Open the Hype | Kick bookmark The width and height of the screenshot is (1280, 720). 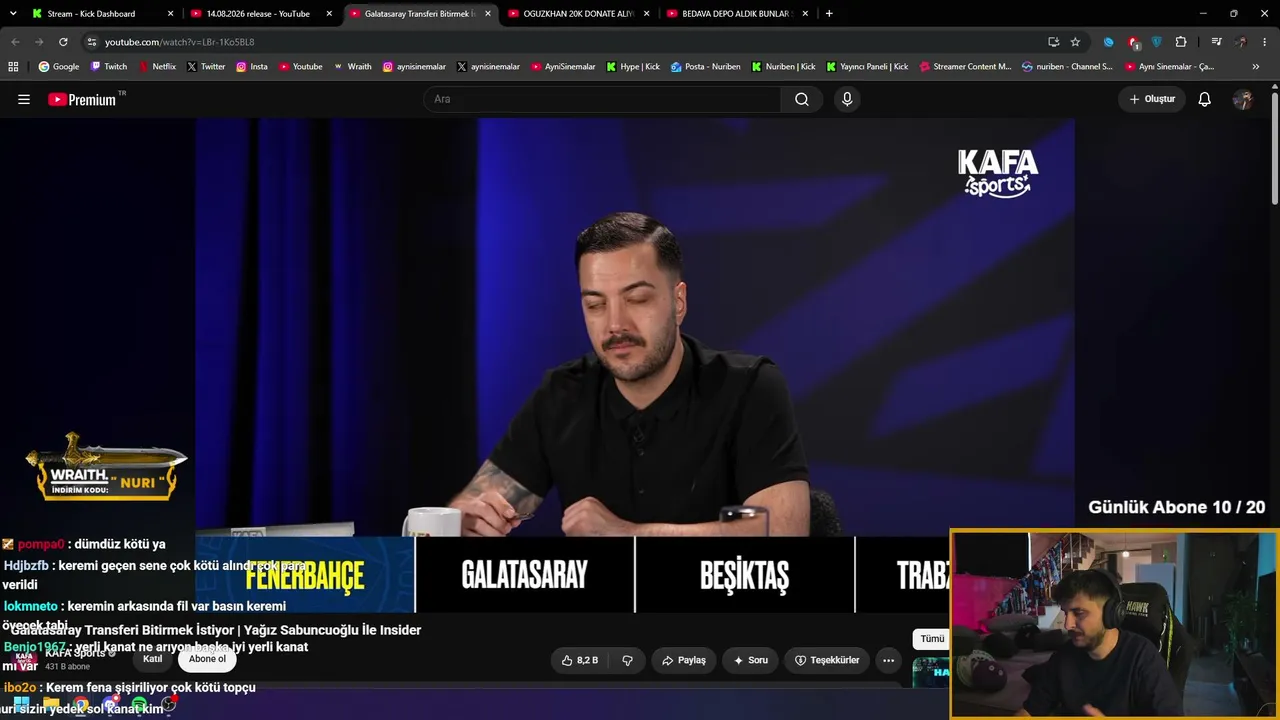[x=633, y=67]
